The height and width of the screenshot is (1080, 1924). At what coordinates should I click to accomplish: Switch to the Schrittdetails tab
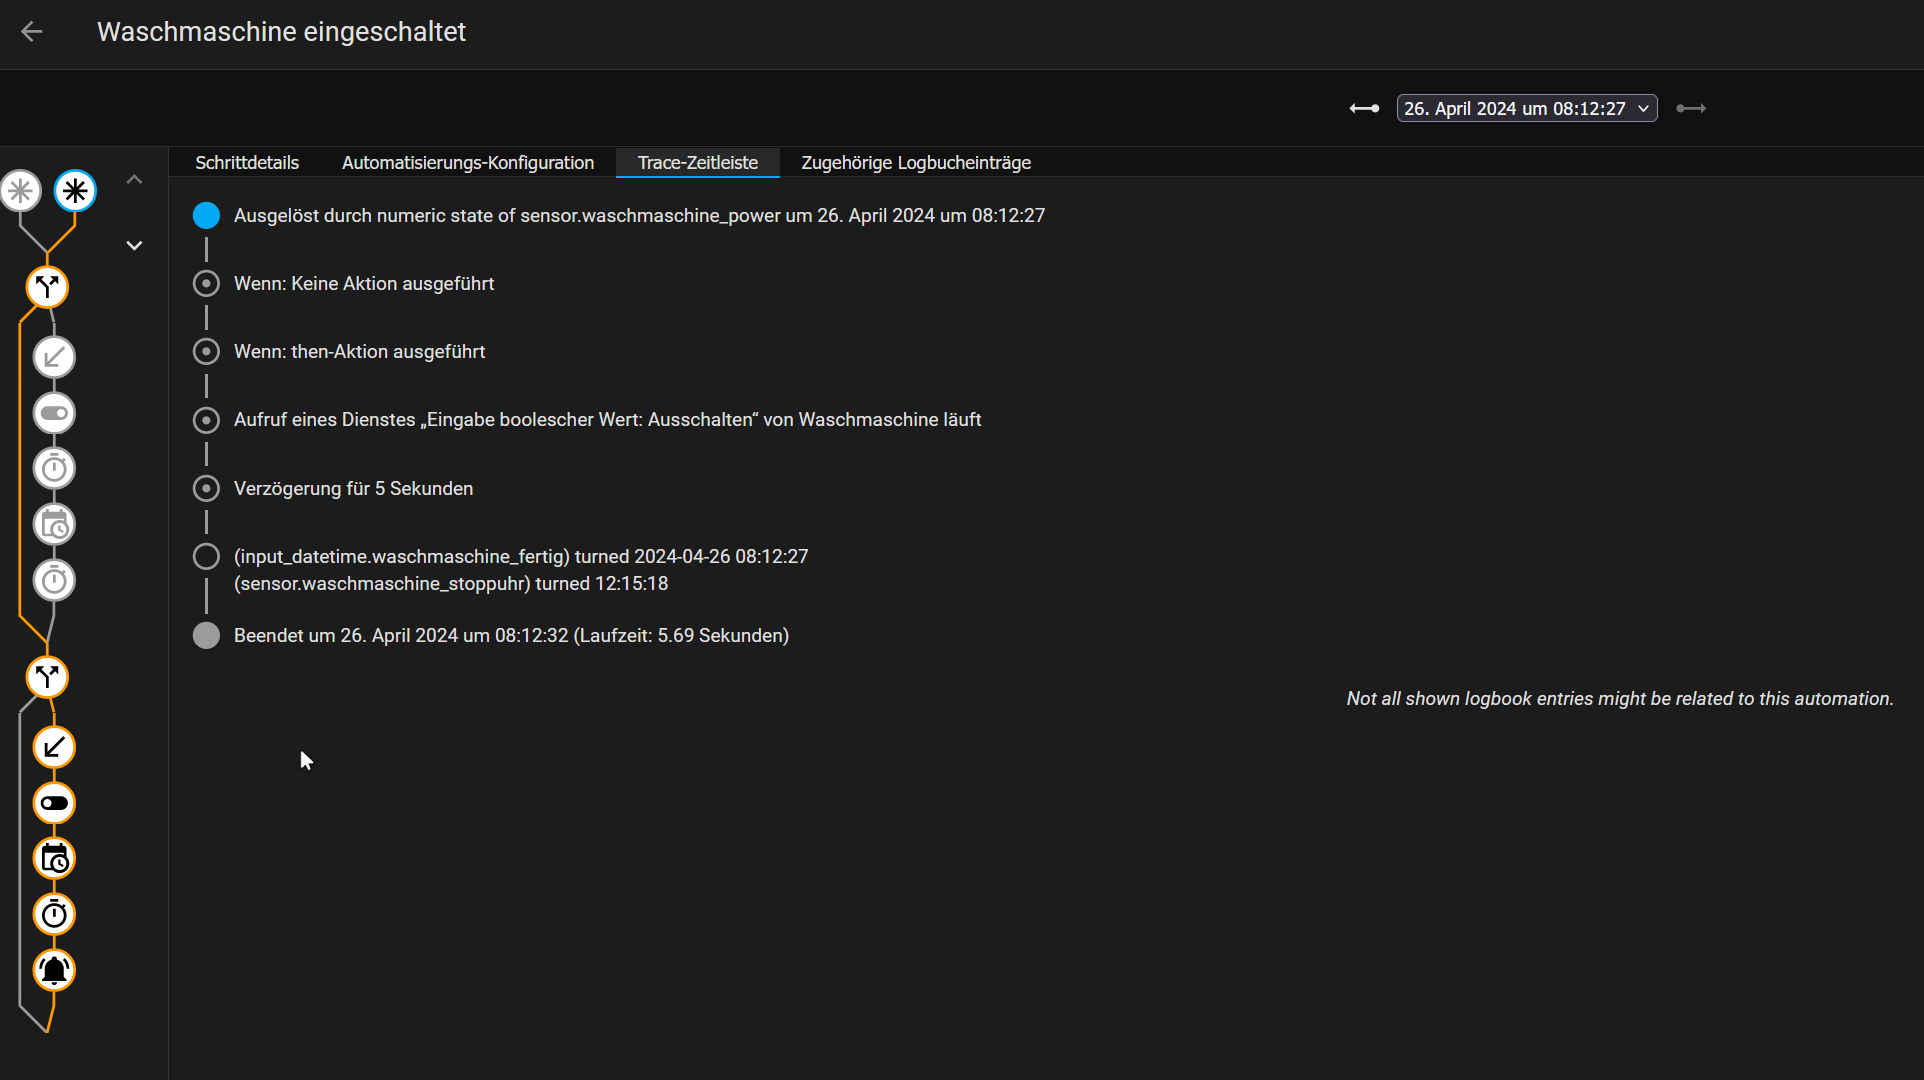[x=247, y=163]
